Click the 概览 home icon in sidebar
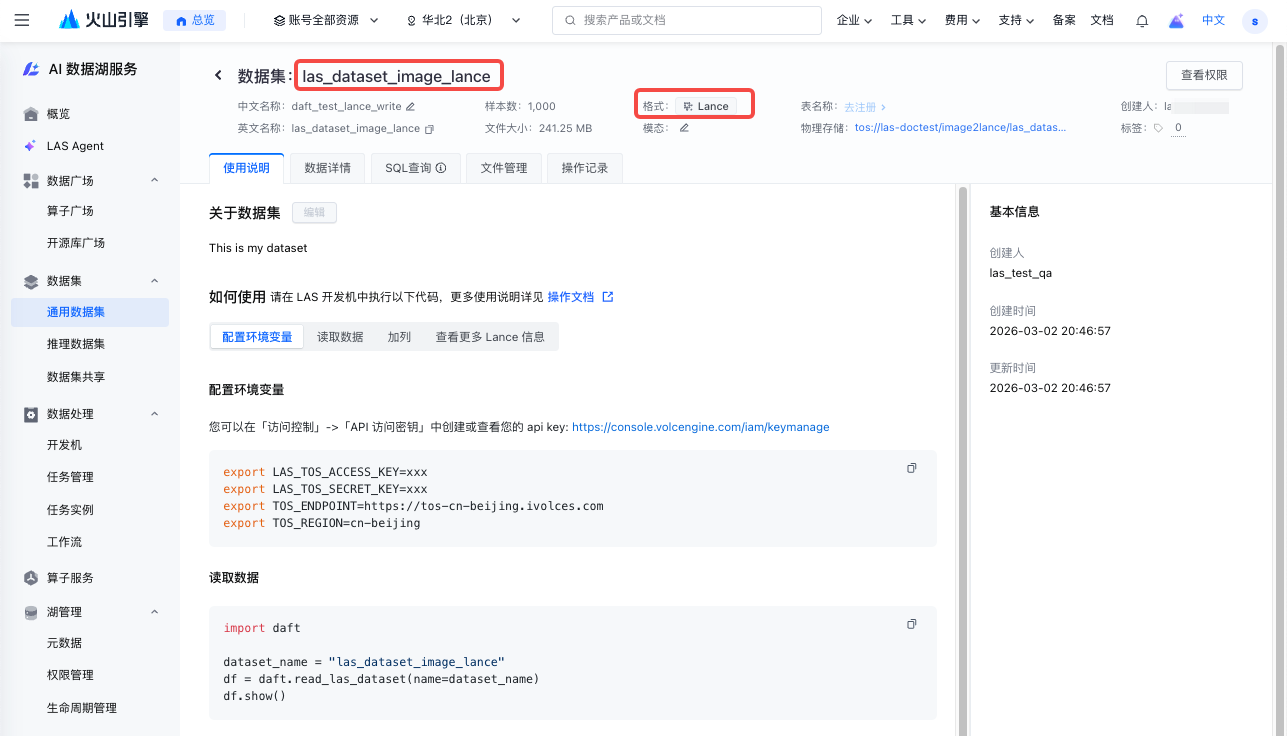The height and width of the screenshot is (736, 1287). click(x=31, y=114)
